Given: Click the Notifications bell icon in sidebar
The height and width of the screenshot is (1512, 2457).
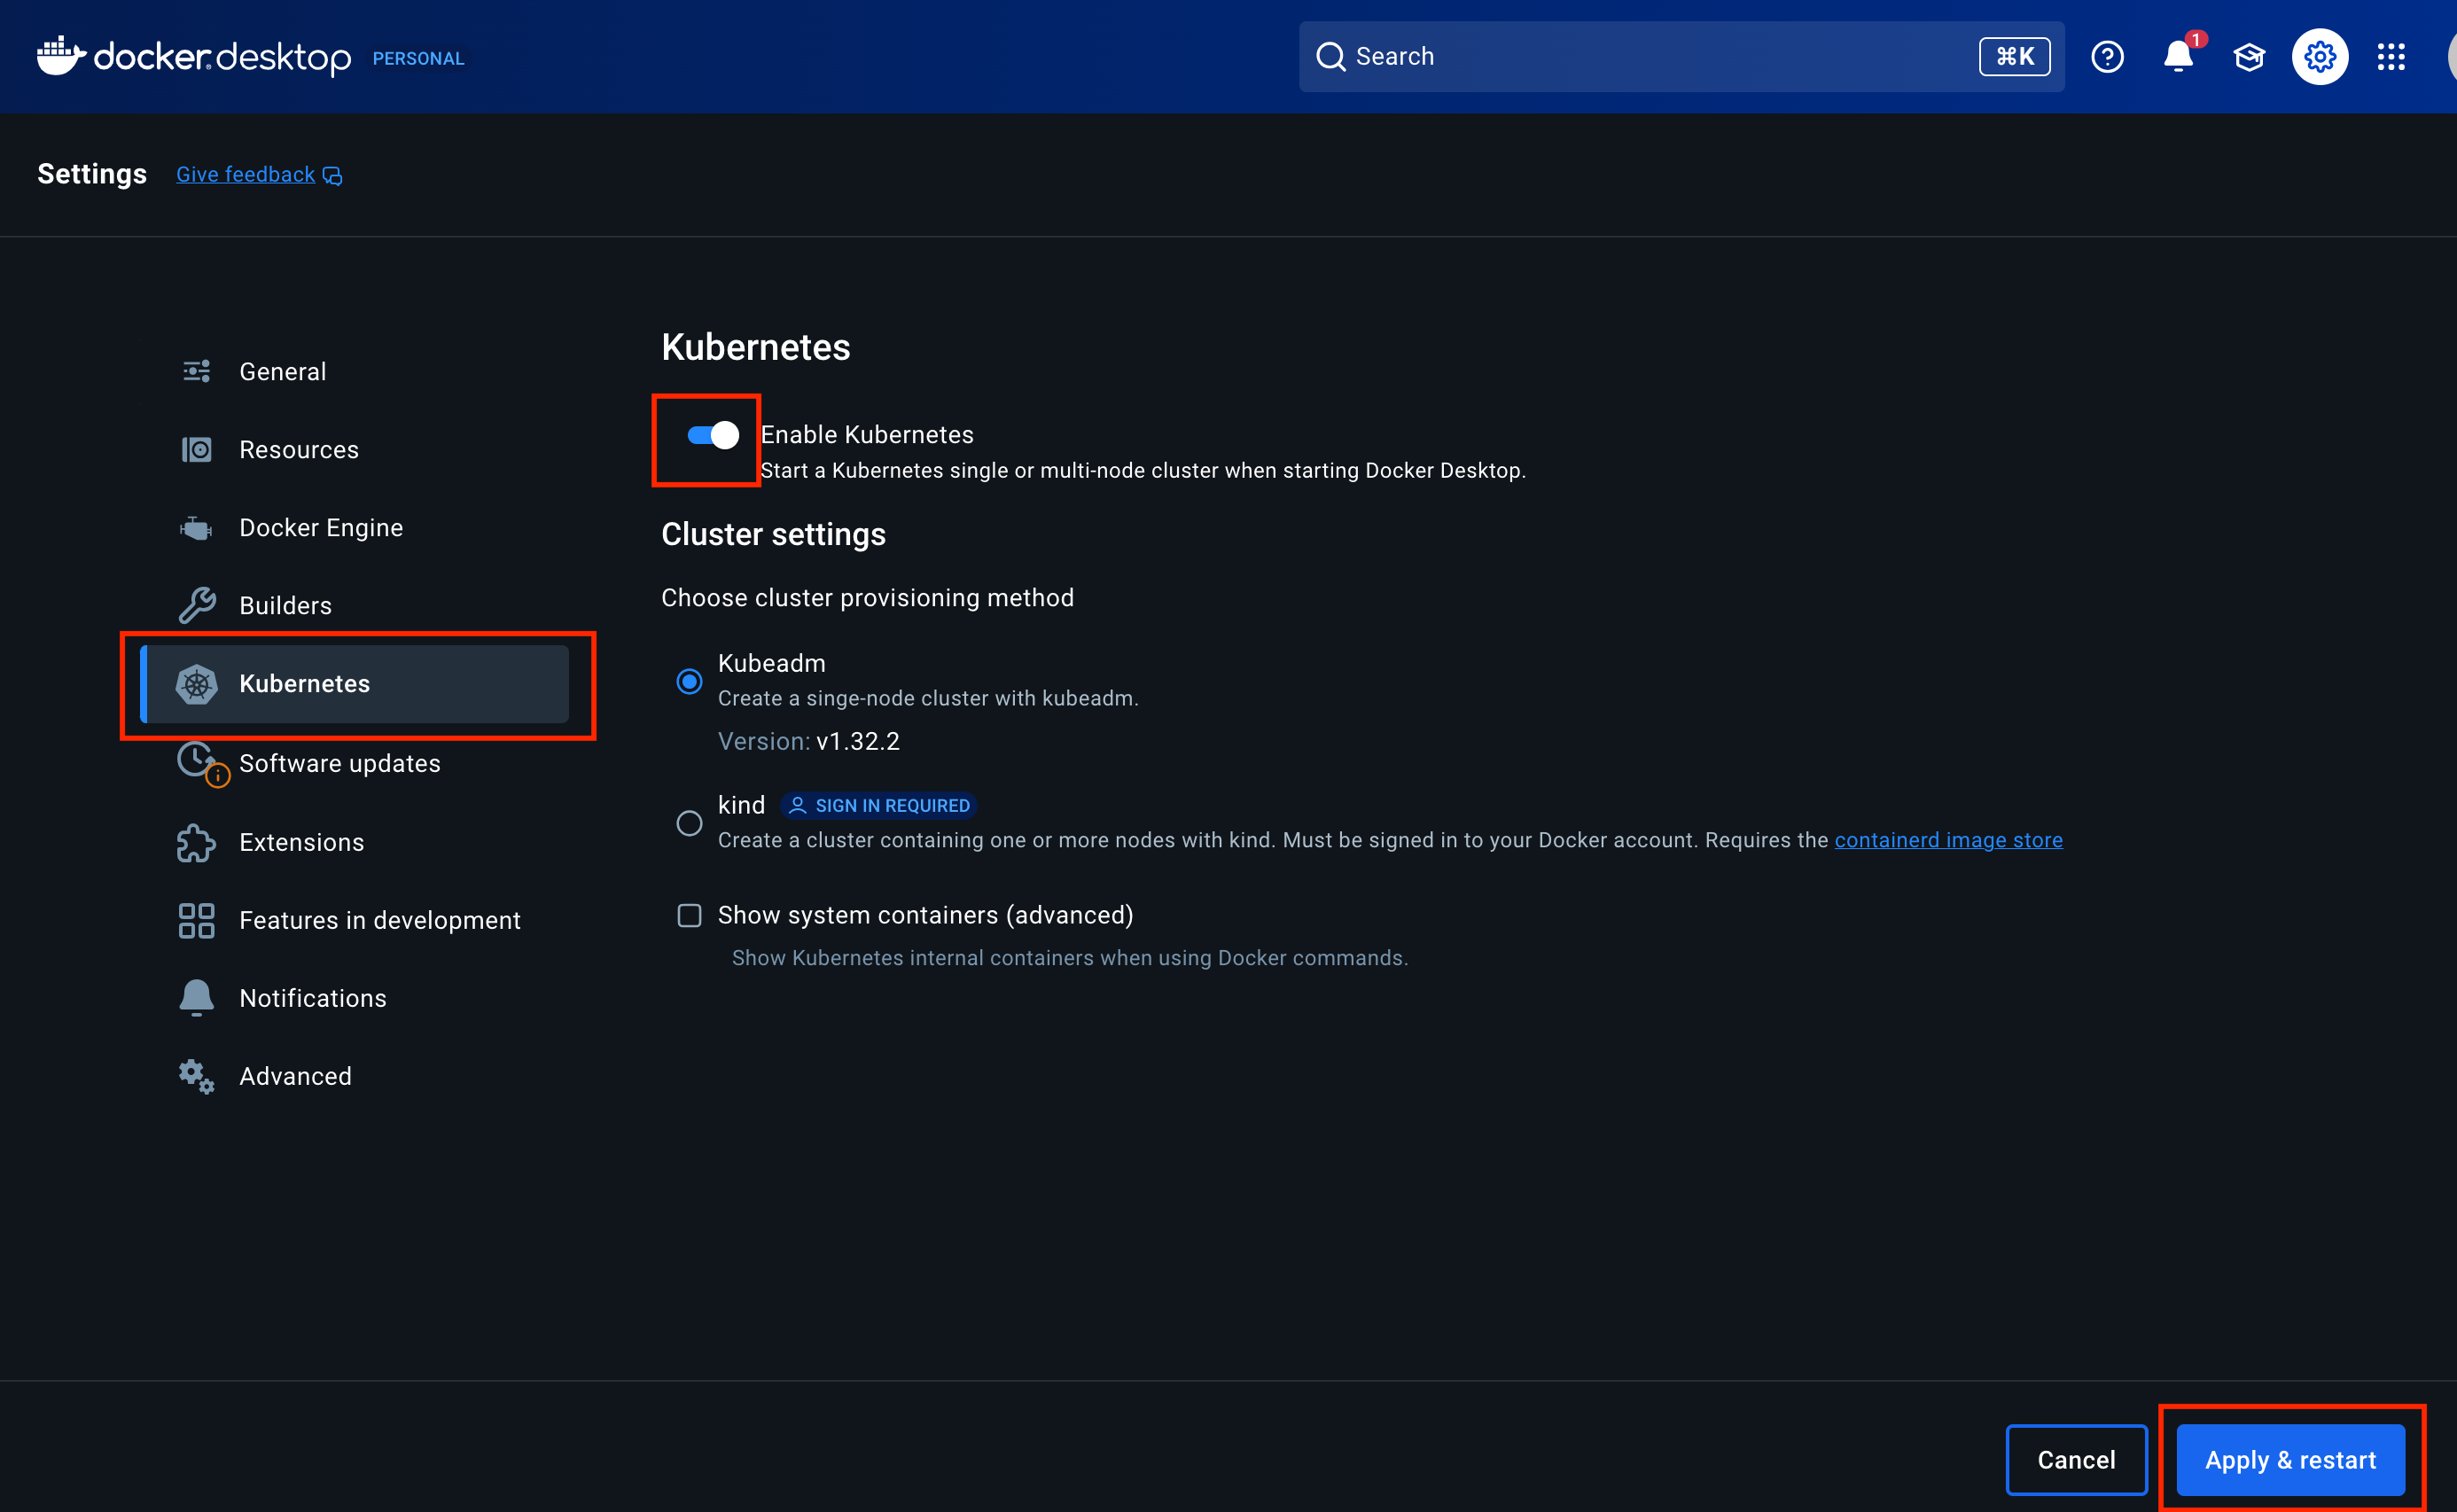Looking at the screenshot, I should 196,998.
